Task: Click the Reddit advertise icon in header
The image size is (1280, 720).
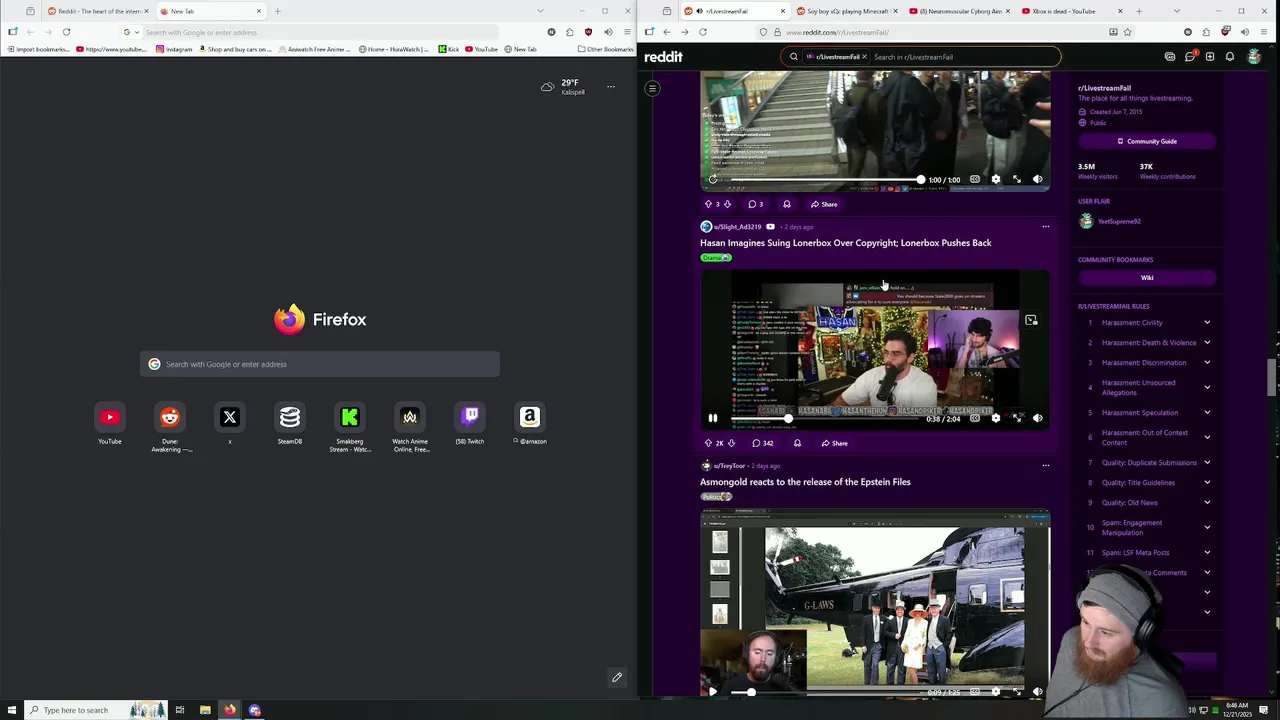Action: (1170, 57)
